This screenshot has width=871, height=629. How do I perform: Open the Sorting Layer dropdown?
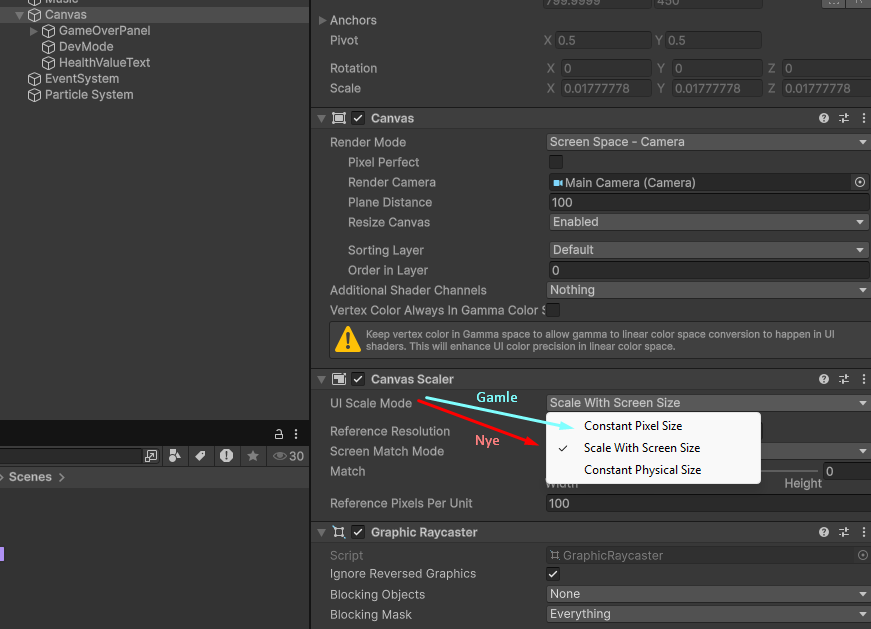tap(708, 250)
